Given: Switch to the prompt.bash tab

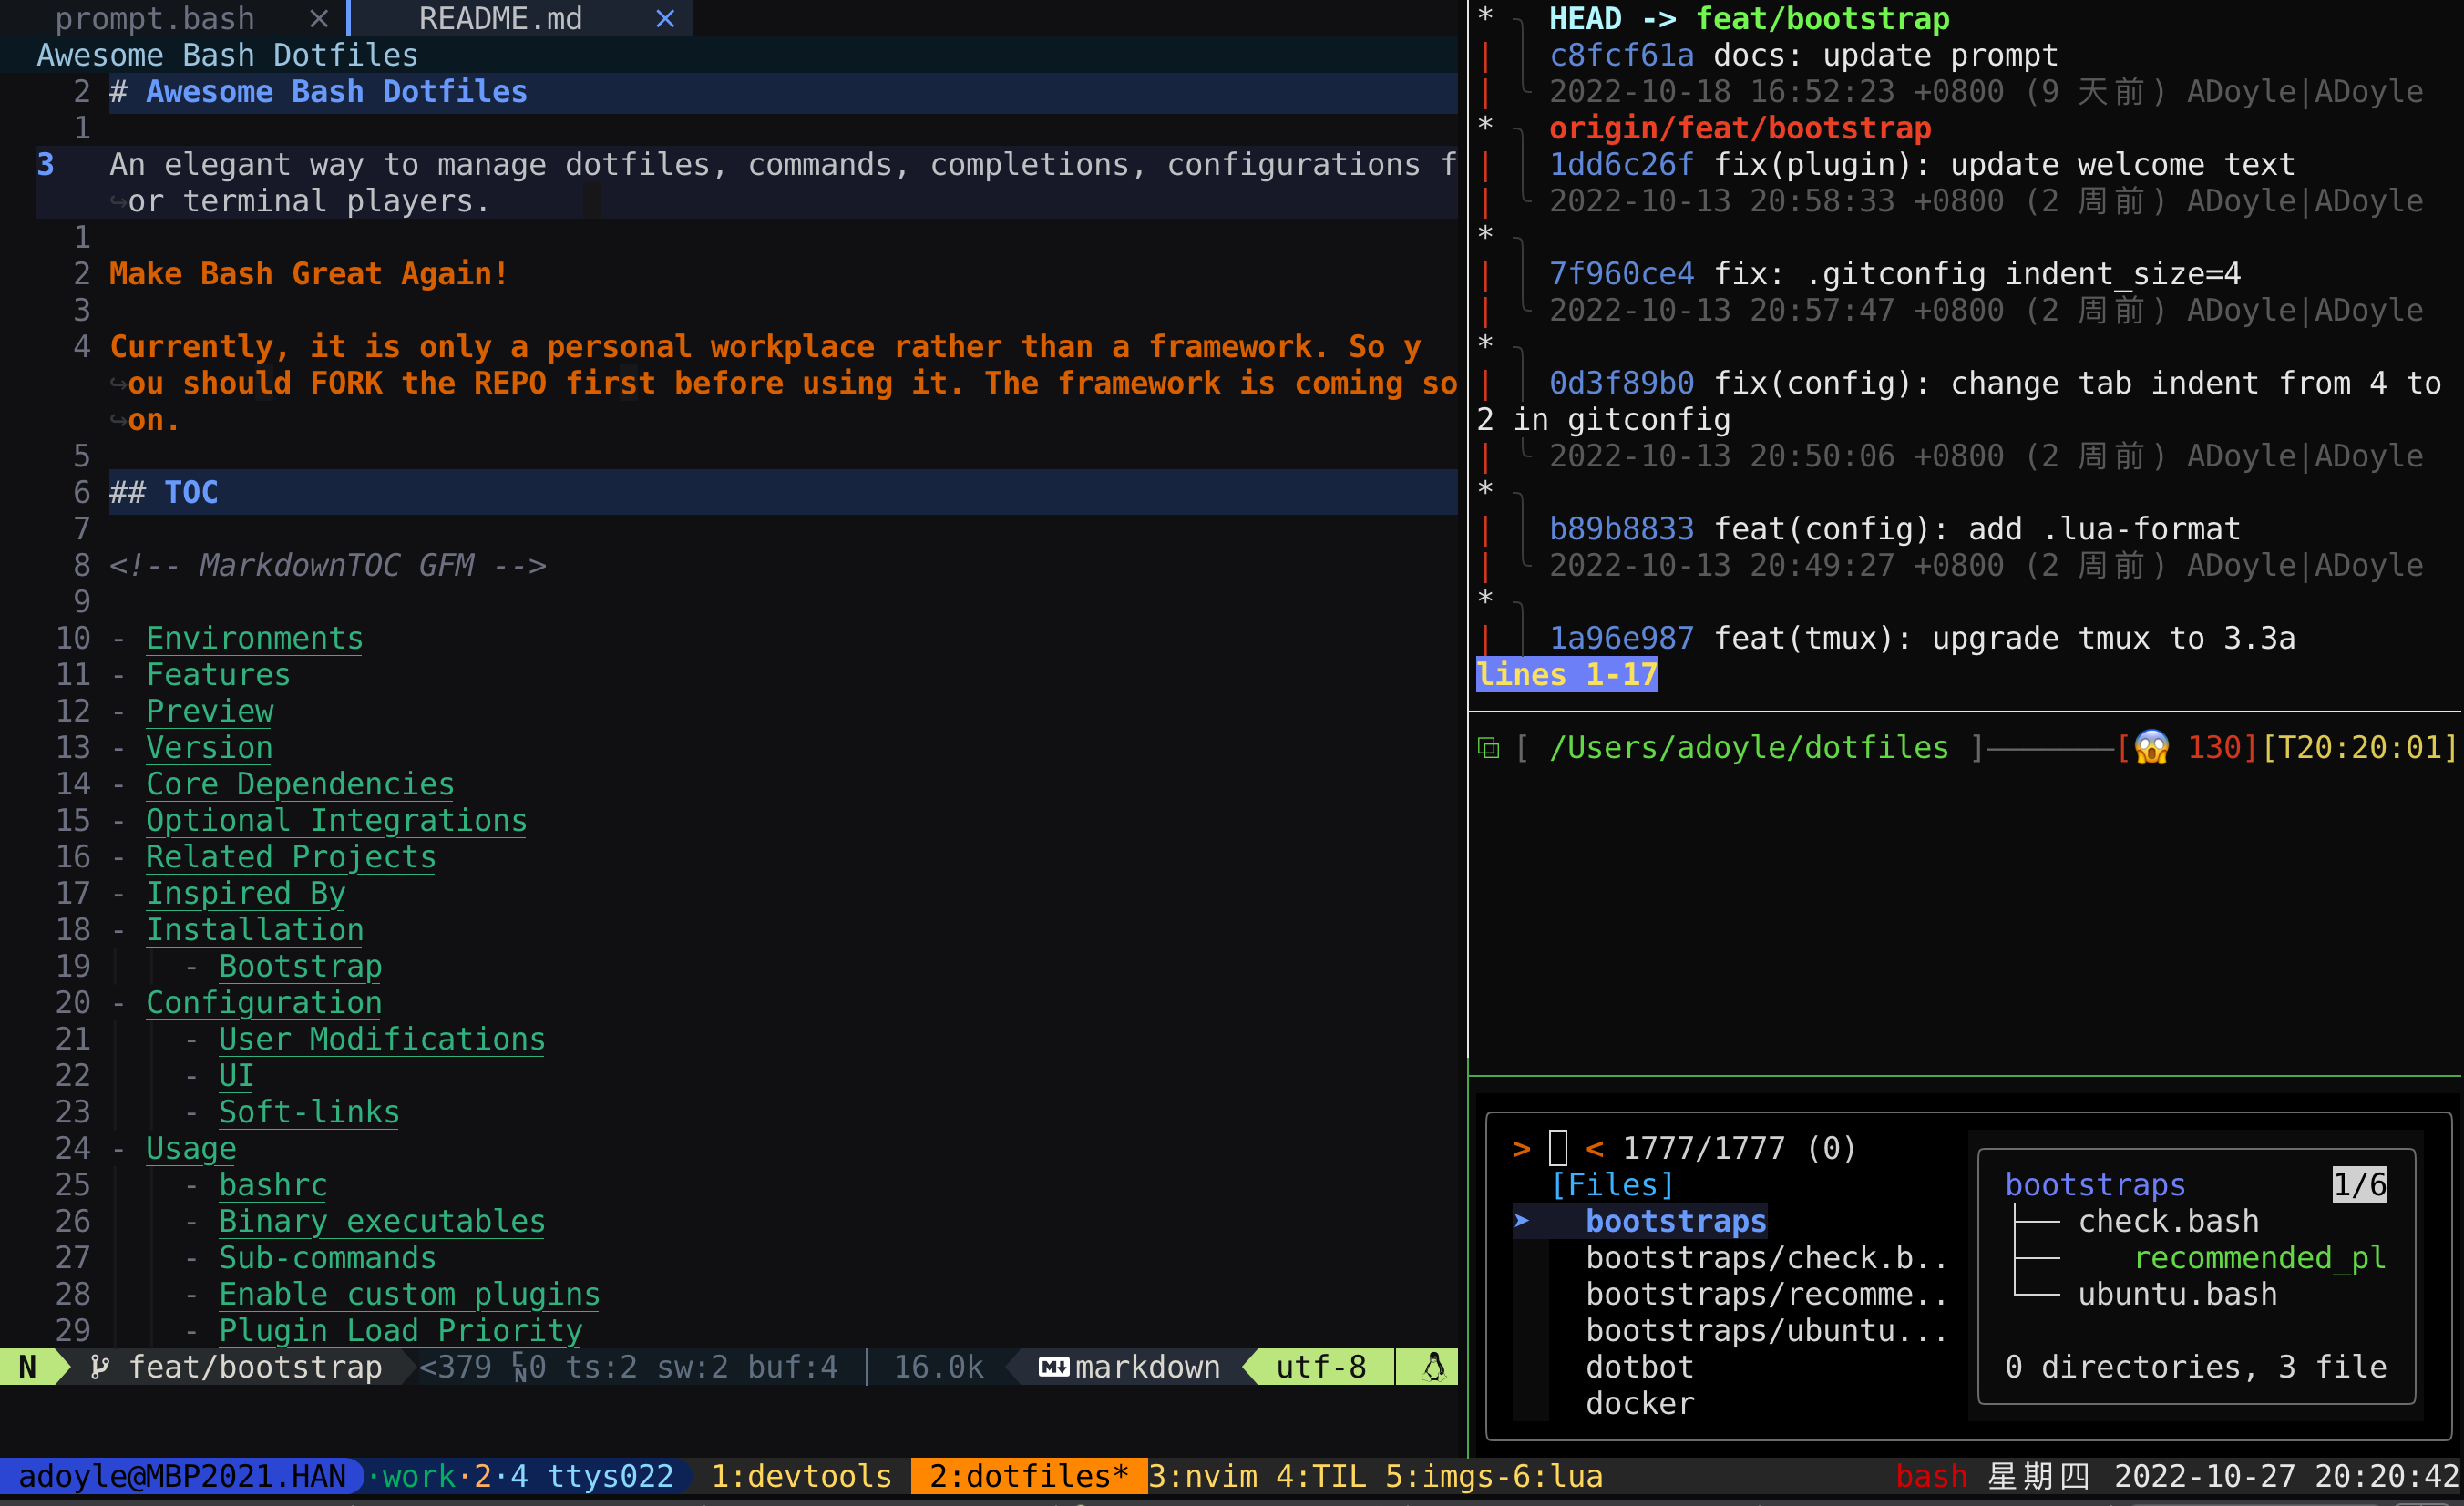Looking at the screenshot, I should click(155, 19).
